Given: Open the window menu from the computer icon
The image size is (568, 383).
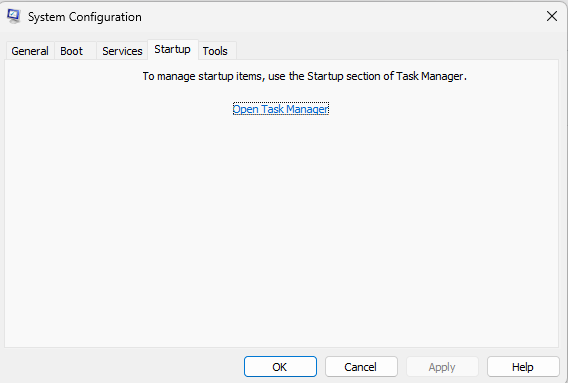Looking at the screenshot, I should 13,16.
